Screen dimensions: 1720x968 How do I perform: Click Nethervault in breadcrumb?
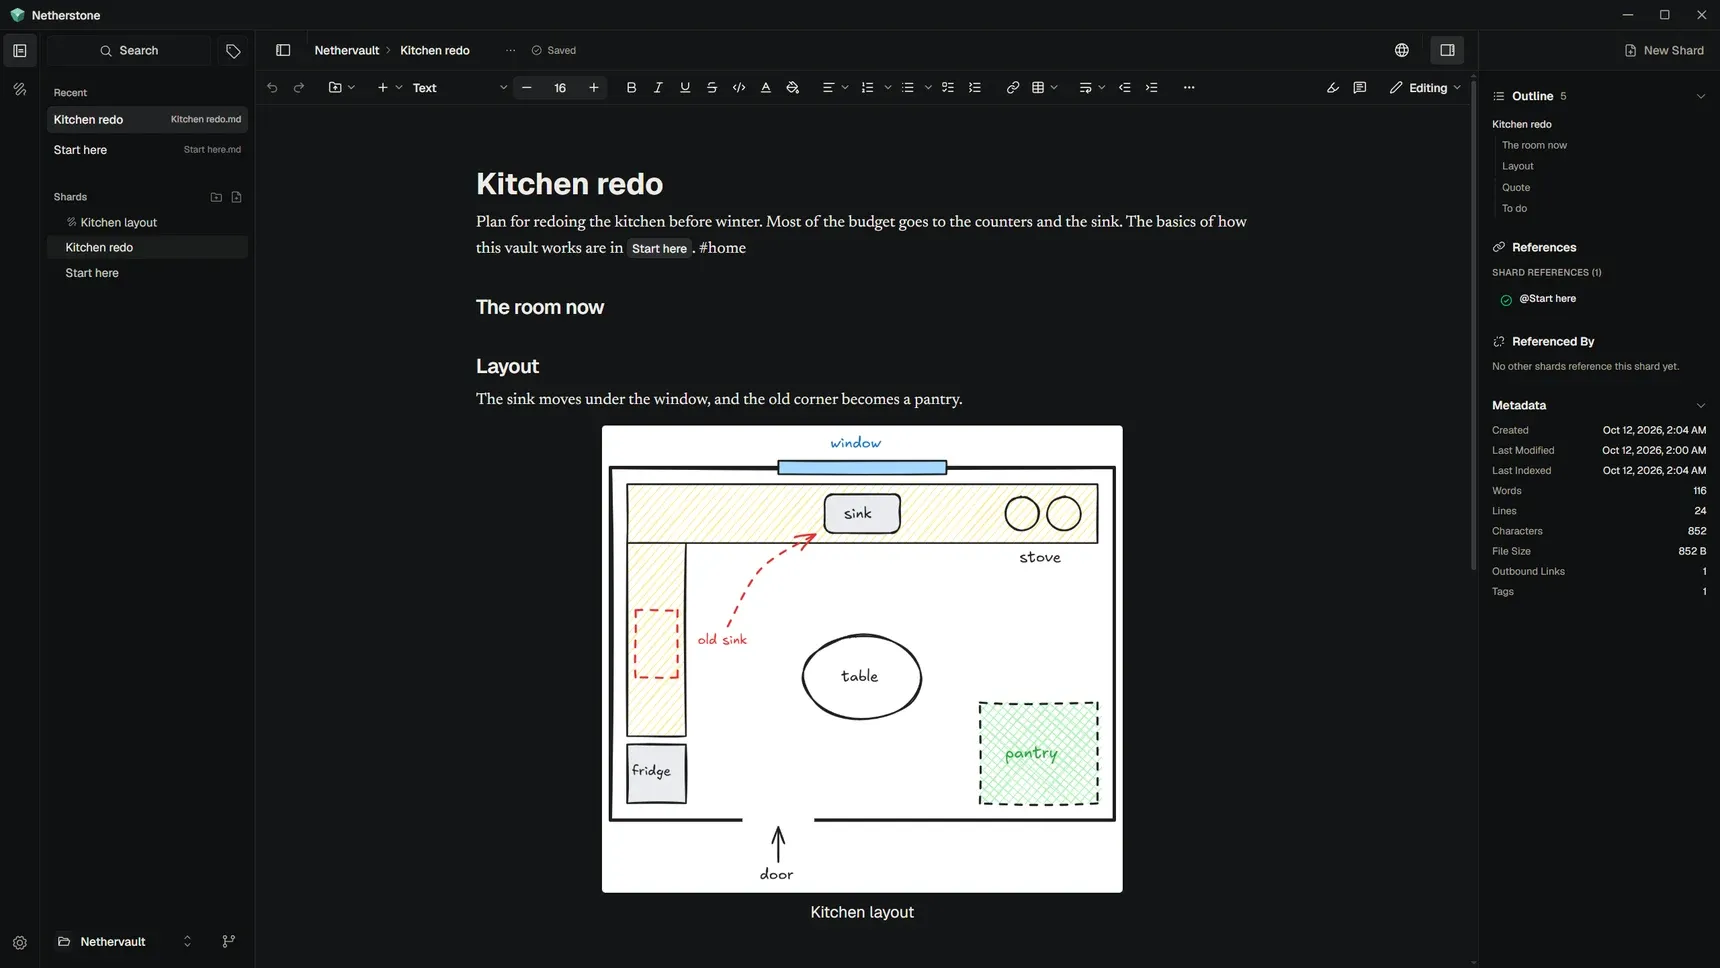click(346, 50)
